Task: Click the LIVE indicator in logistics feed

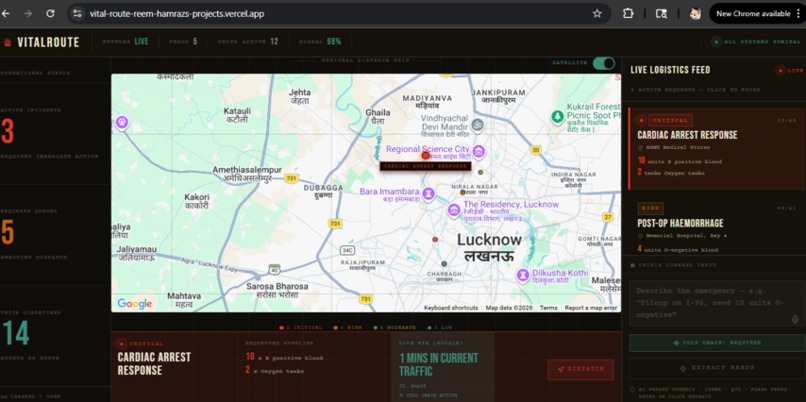Action: click(x=790, y=70)
